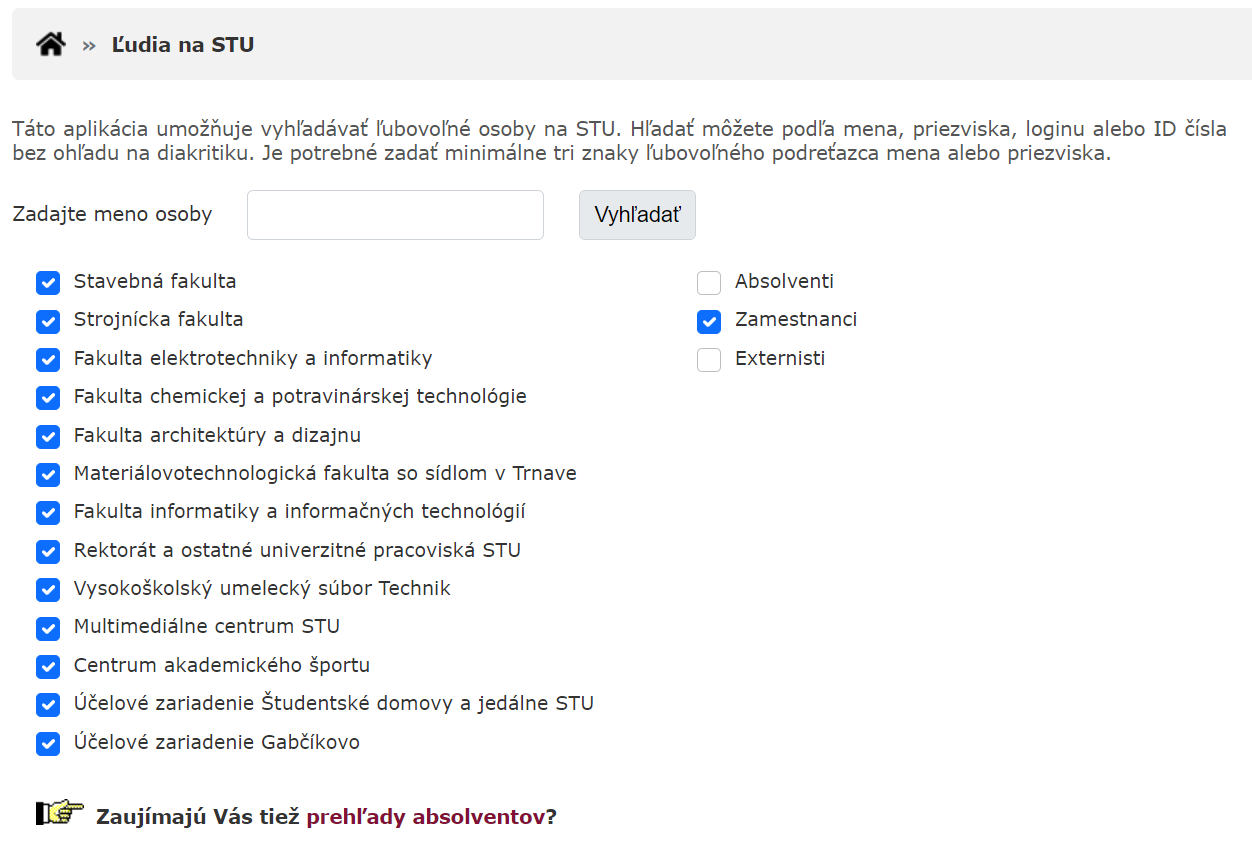1252x845 pixels.
Task: Uncheck Centrum akademického športu checkbox
Action: click(x=48, y=667)
